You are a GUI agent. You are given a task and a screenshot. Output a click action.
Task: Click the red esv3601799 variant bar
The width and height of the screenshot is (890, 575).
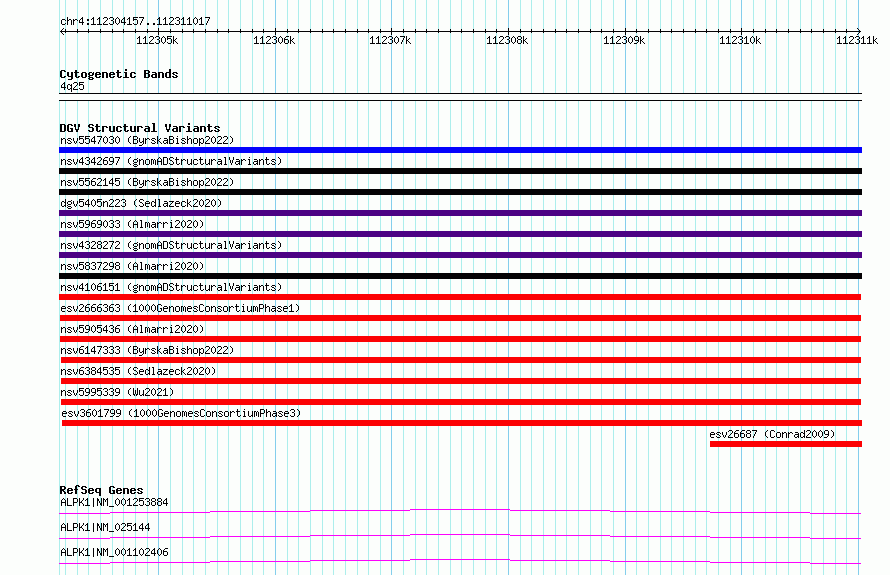point(461,423)
